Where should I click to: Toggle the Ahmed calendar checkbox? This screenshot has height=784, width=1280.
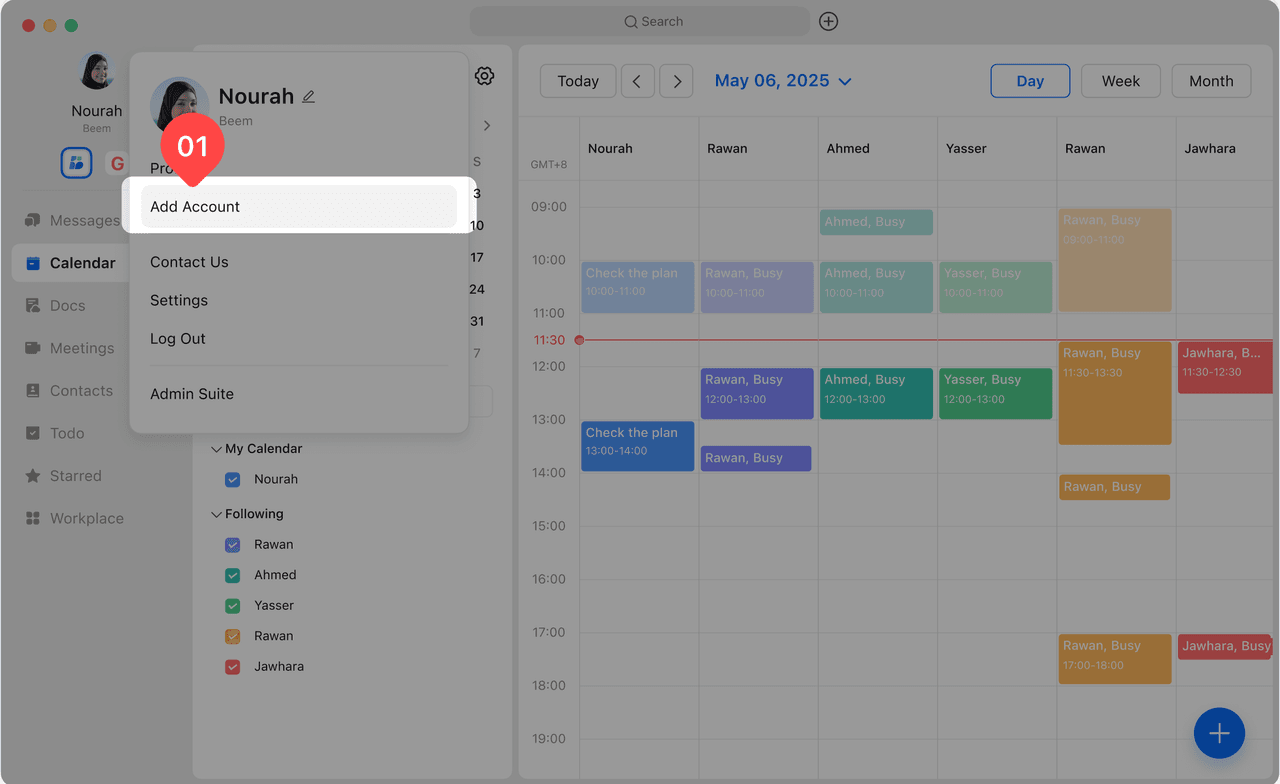(x=233, y=575)
